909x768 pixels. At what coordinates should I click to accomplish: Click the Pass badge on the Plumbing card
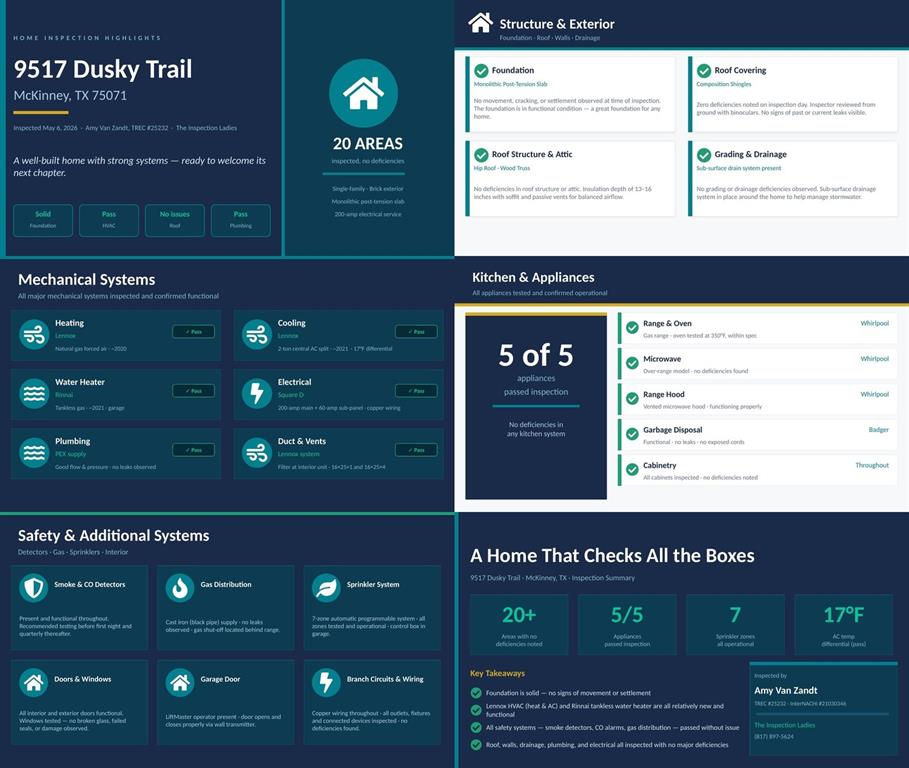click(x=194, y=450)
